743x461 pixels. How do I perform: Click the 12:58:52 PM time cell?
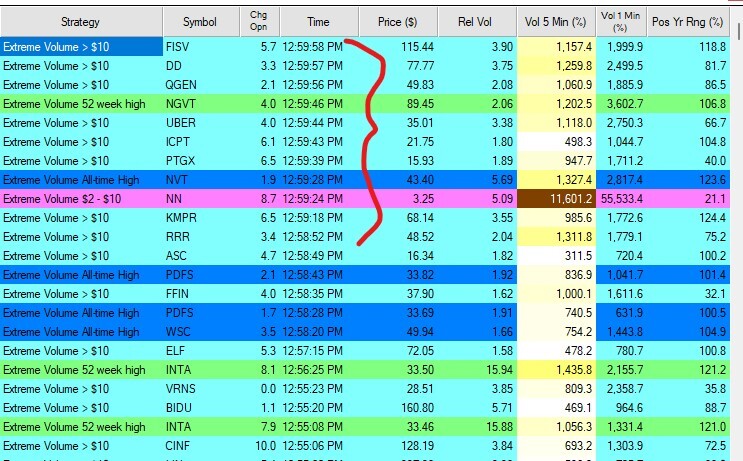point(313,237)
